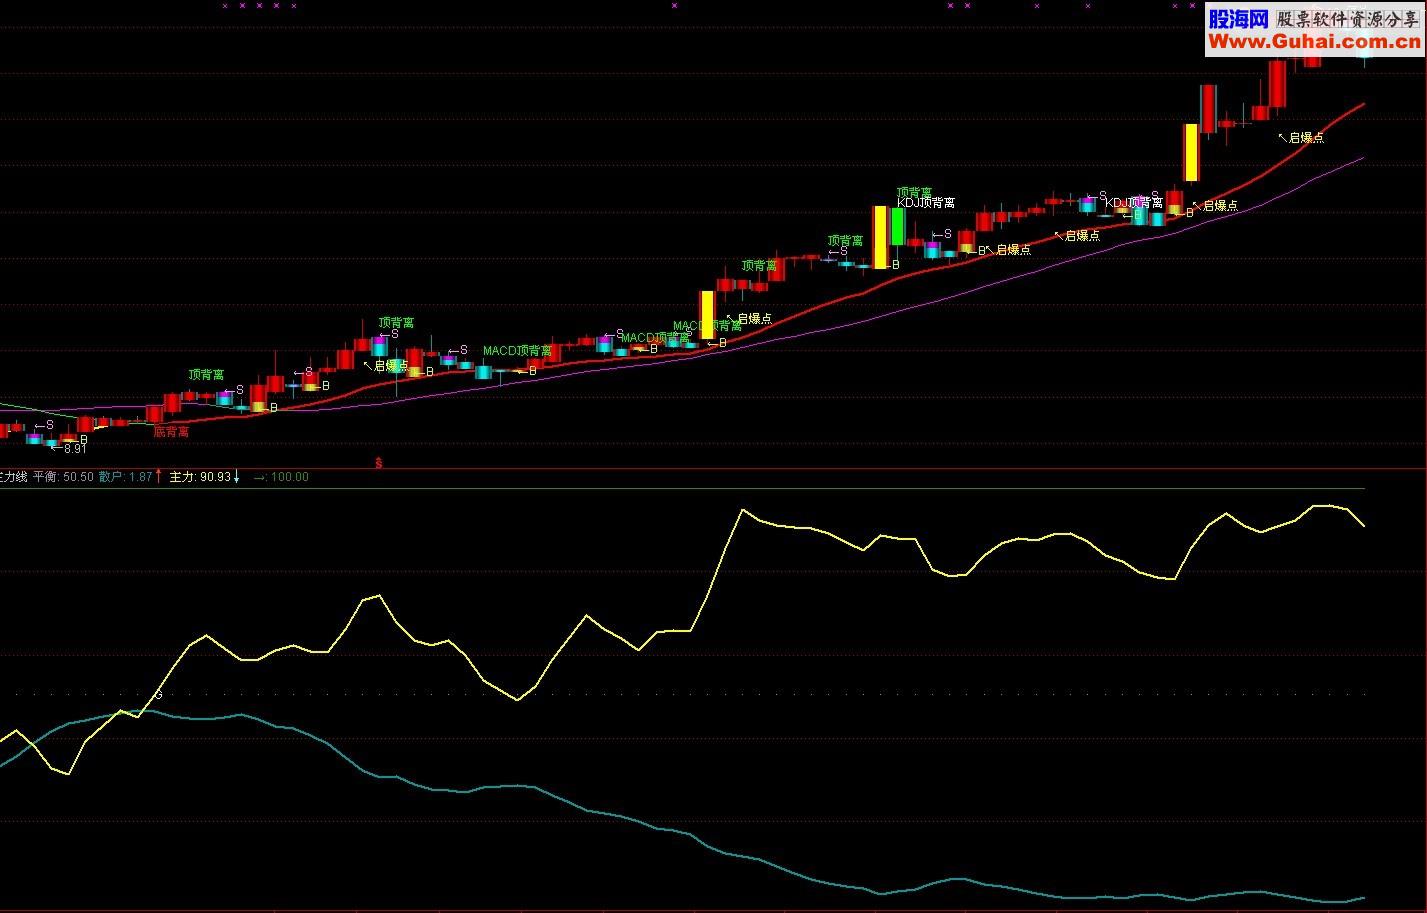Click the 散户: 1.87 indicator value
Screen dimensions: 1427x913
(125, 477)
